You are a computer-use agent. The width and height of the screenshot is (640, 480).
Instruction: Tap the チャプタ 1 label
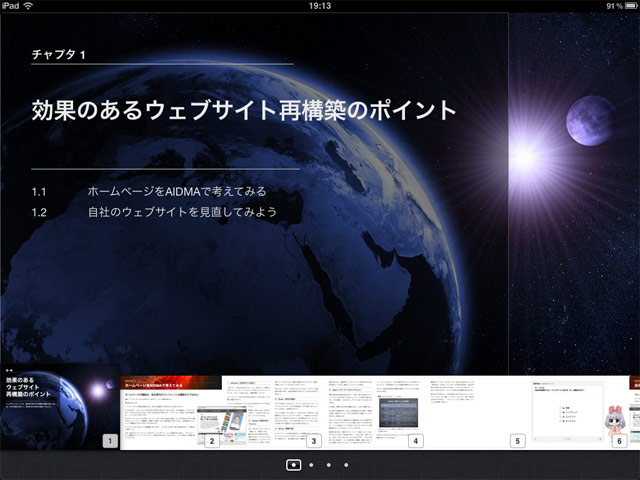click(58, 54)
